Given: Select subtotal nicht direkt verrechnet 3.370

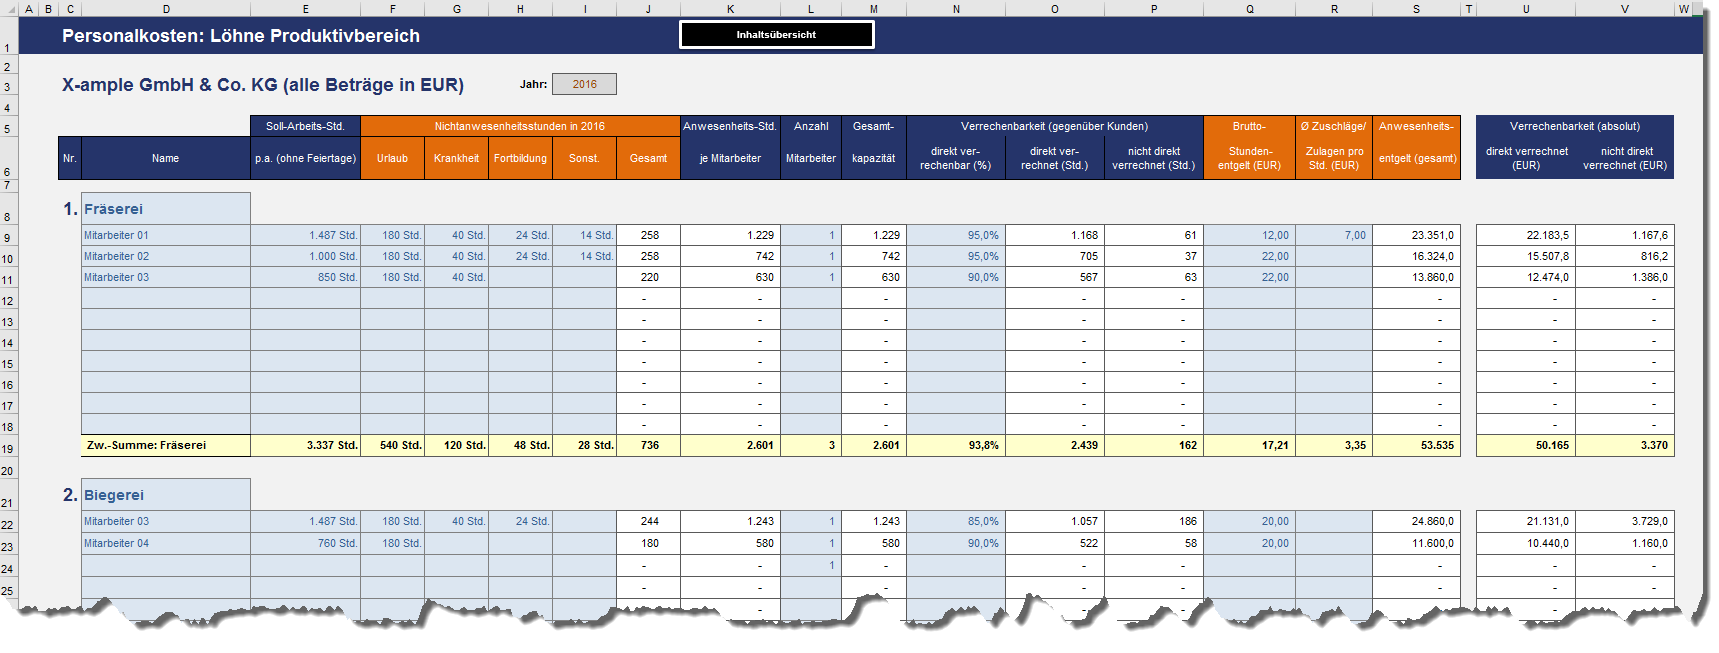Looking at the screenshot, I should click(x=1625, y=445).
